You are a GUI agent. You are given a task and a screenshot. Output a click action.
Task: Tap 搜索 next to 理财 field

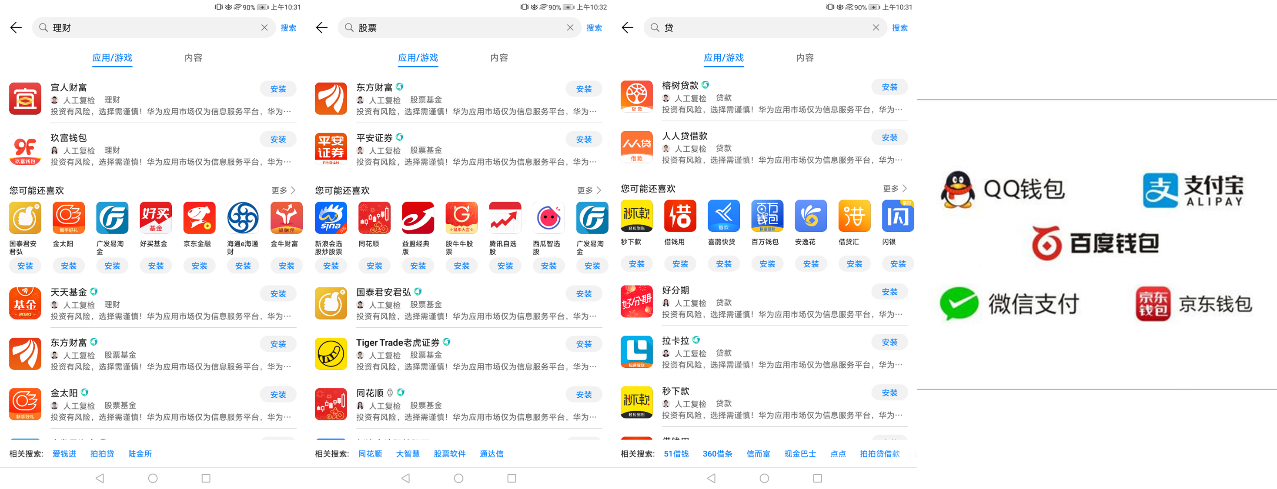coord(288,28)
